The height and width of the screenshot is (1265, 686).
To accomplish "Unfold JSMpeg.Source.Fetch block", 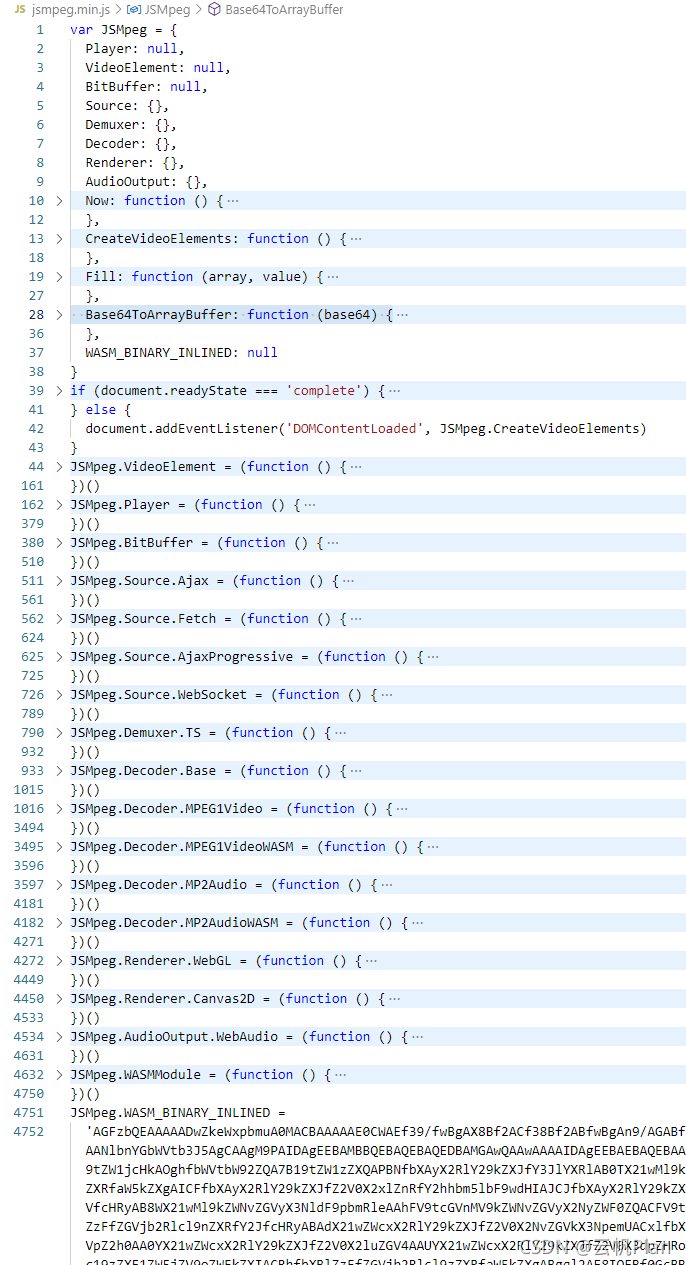I will click(x=59, y=619).
